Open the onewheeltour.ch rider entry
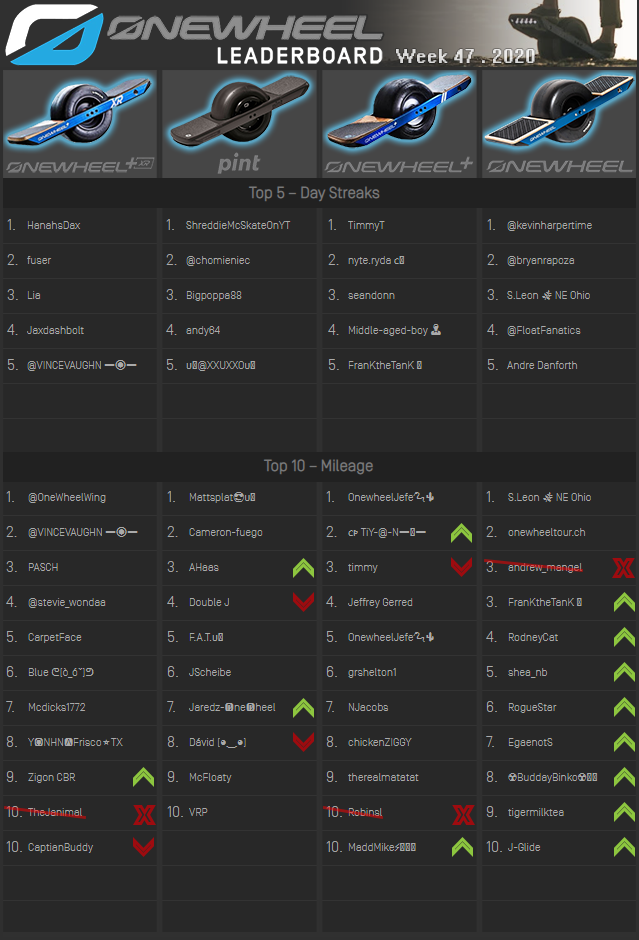This screenshot has height=940, width=639. click(546, 532)
